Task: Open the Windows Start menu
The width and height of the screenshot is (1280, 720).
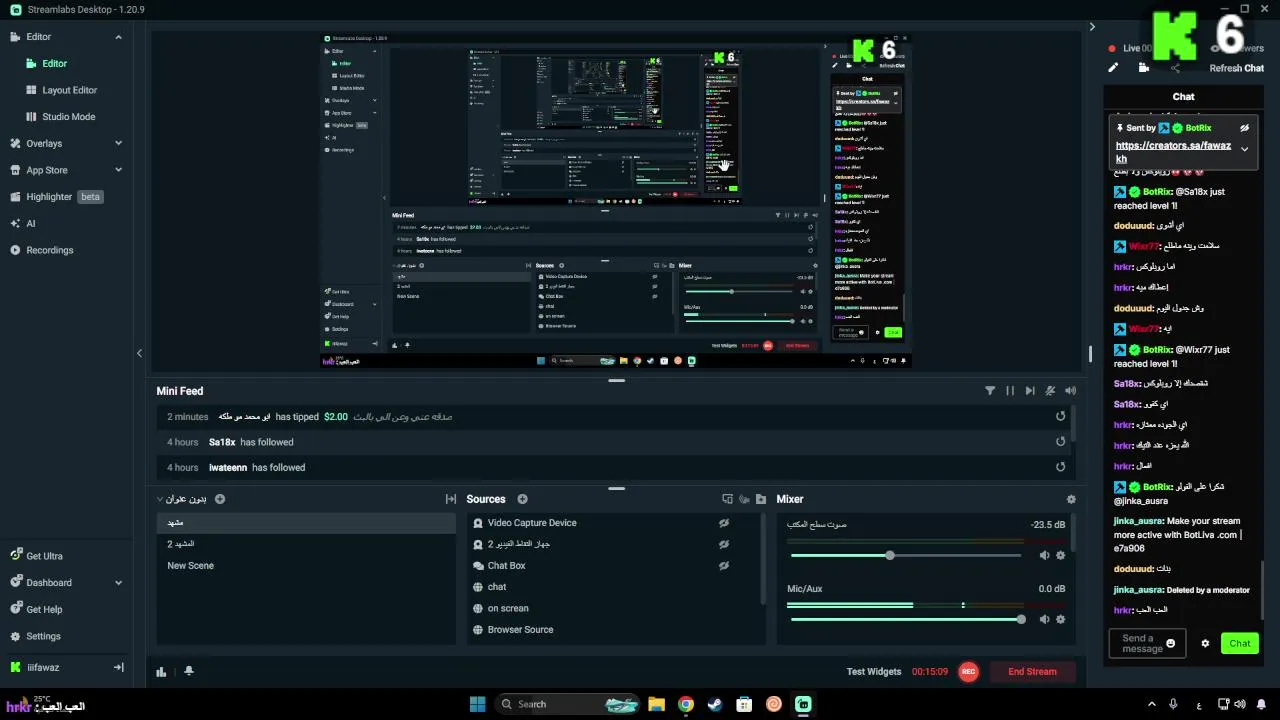Action: [477, 704]
